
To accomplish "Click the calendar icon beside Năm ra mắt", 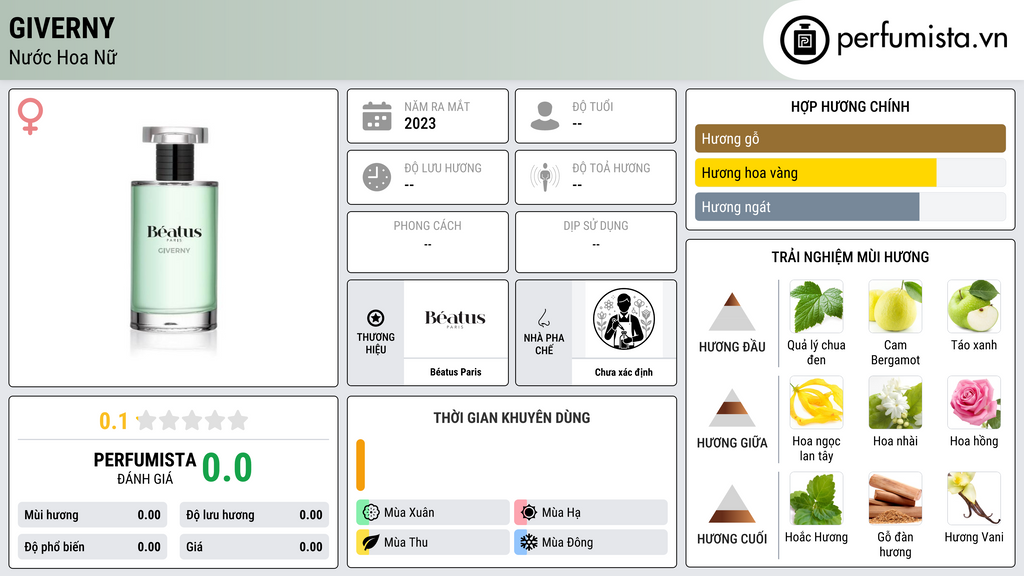I will pos(377,116).
